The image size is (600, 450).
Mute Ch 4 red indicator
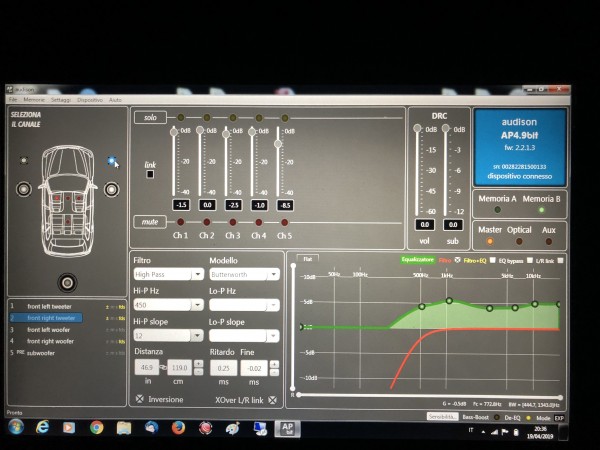coord(259,222)
